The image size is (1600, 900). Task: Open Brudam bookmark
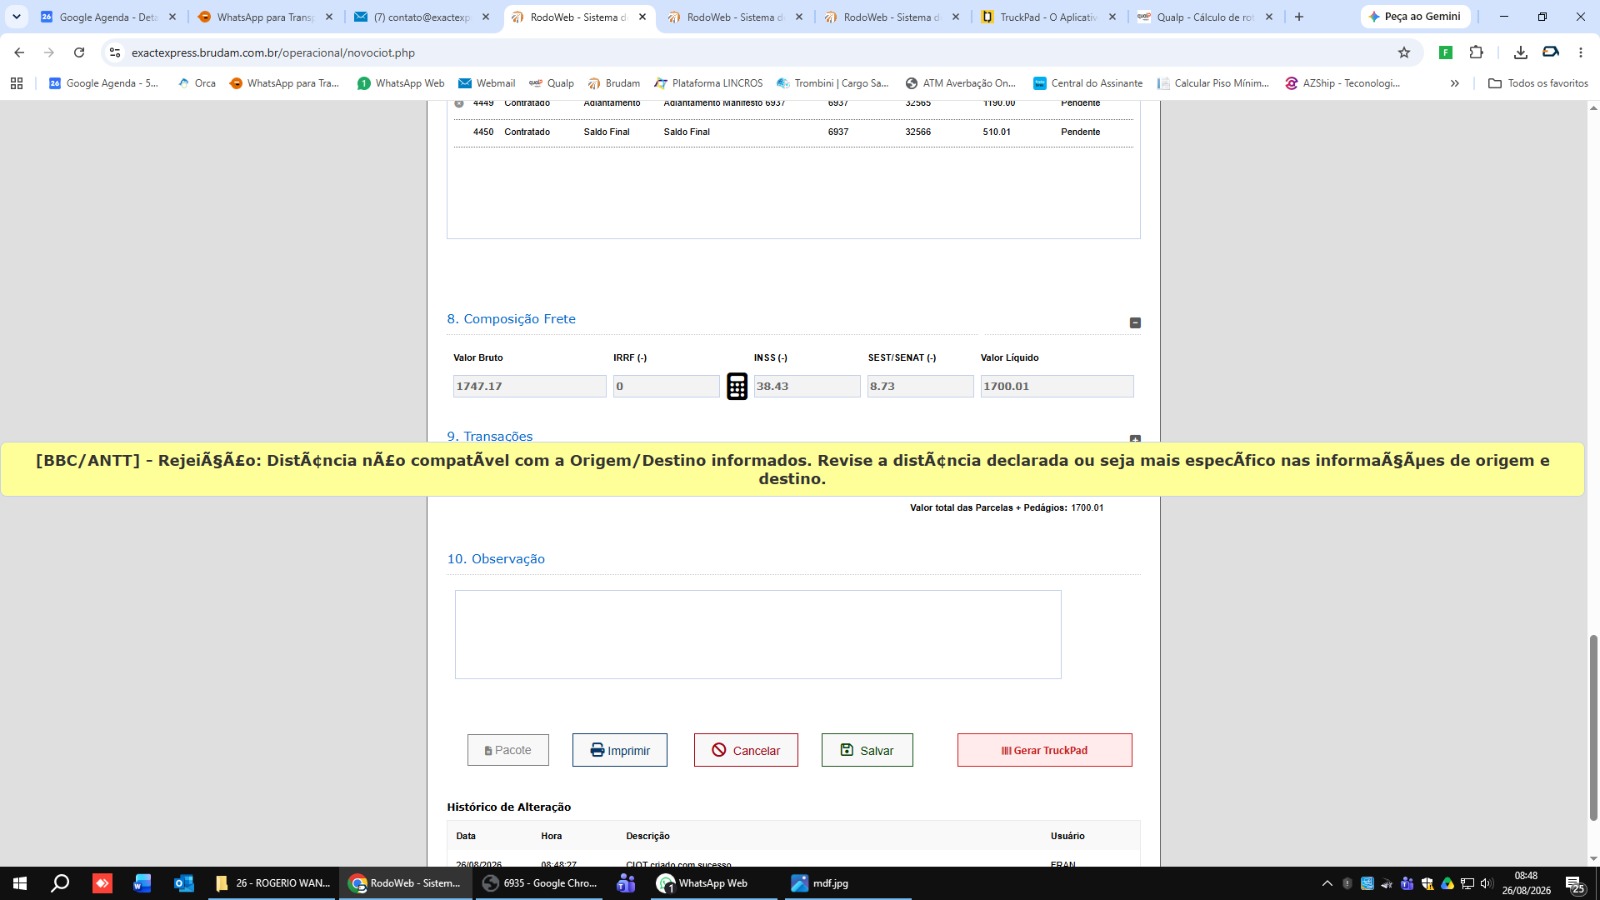pos(614,83)
